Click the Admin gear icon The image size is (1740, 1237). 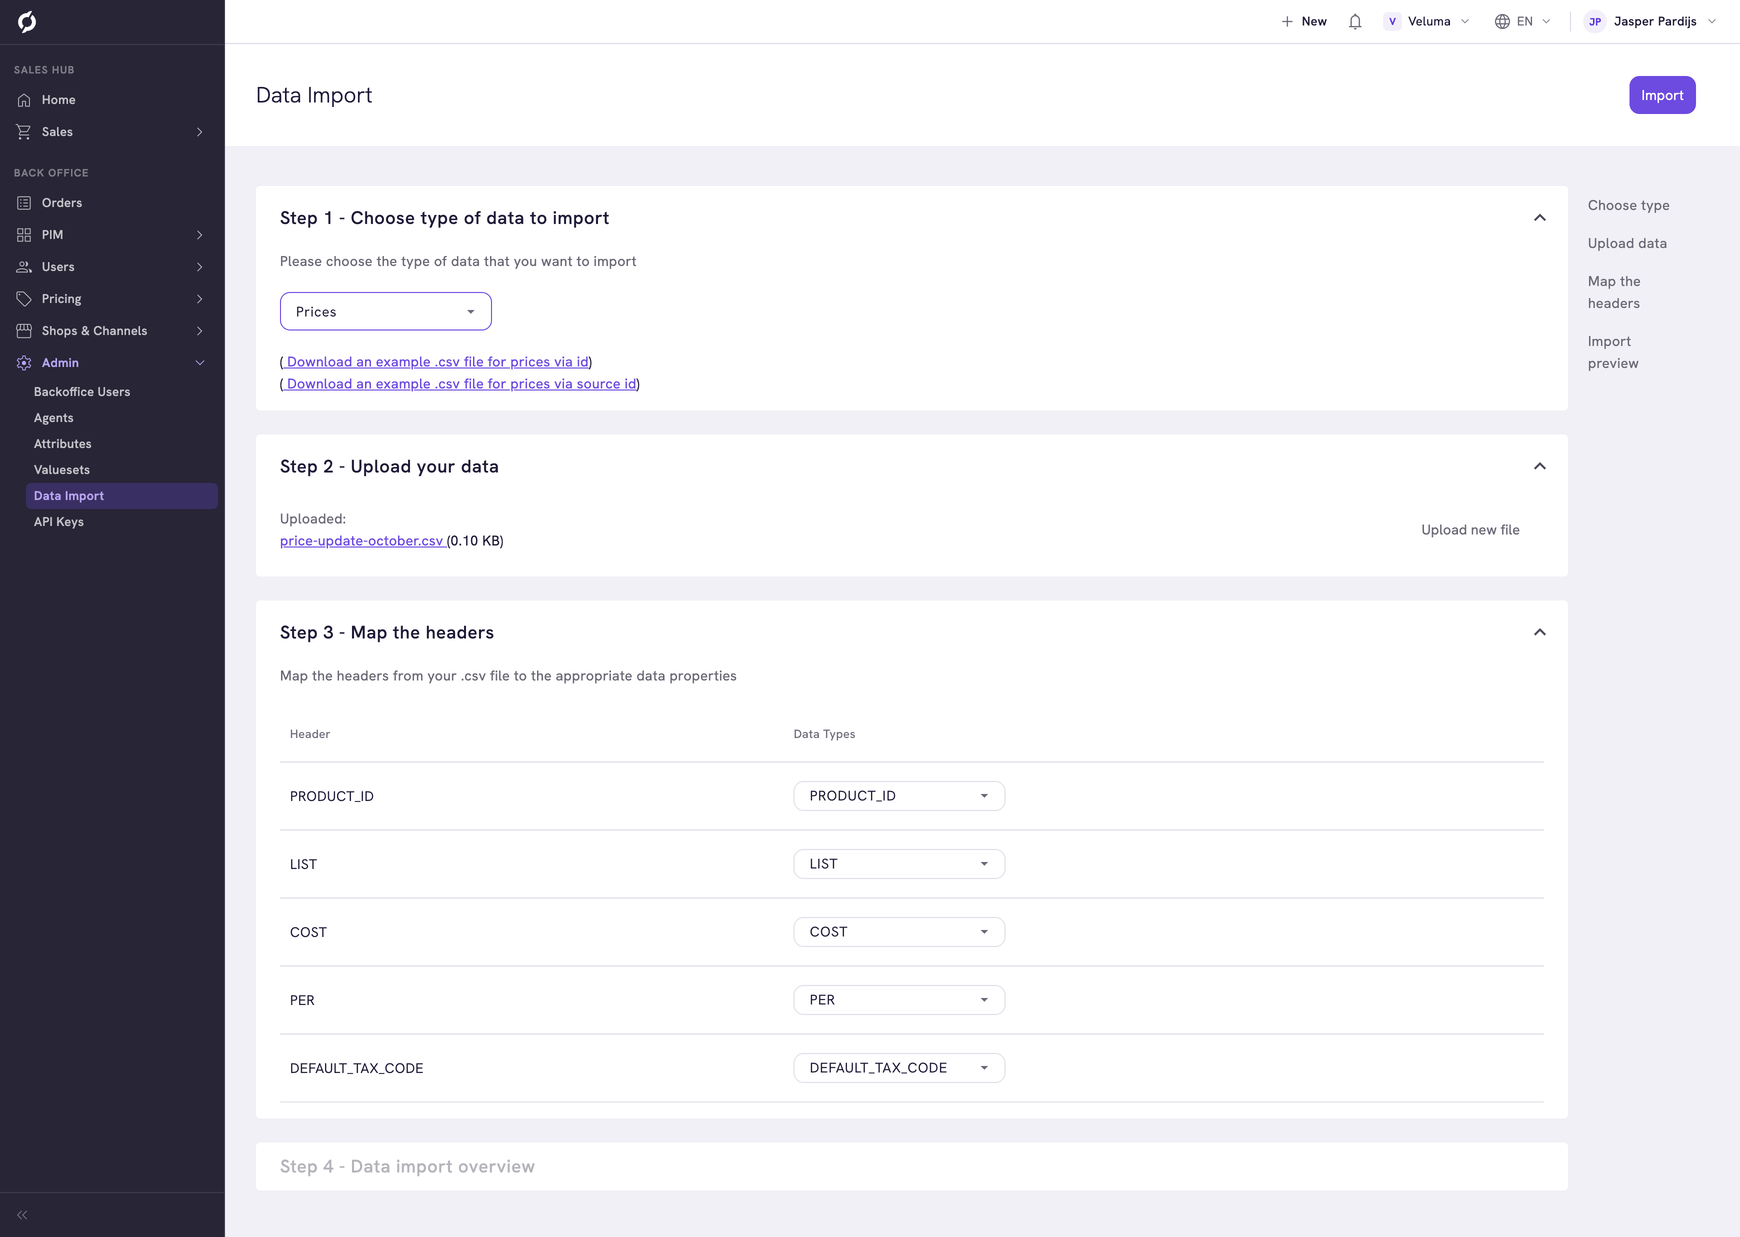(x=24, y=363)
